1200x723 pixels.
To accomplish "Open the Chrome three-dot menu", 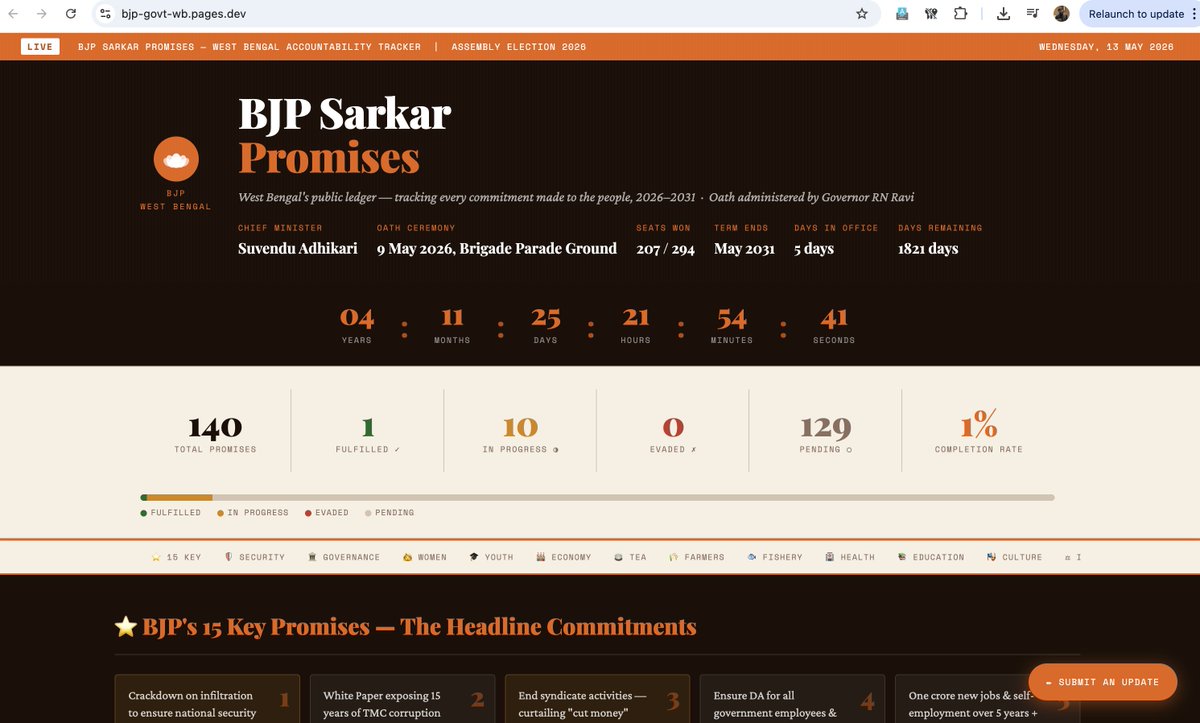I will (x=1193, y=14).
